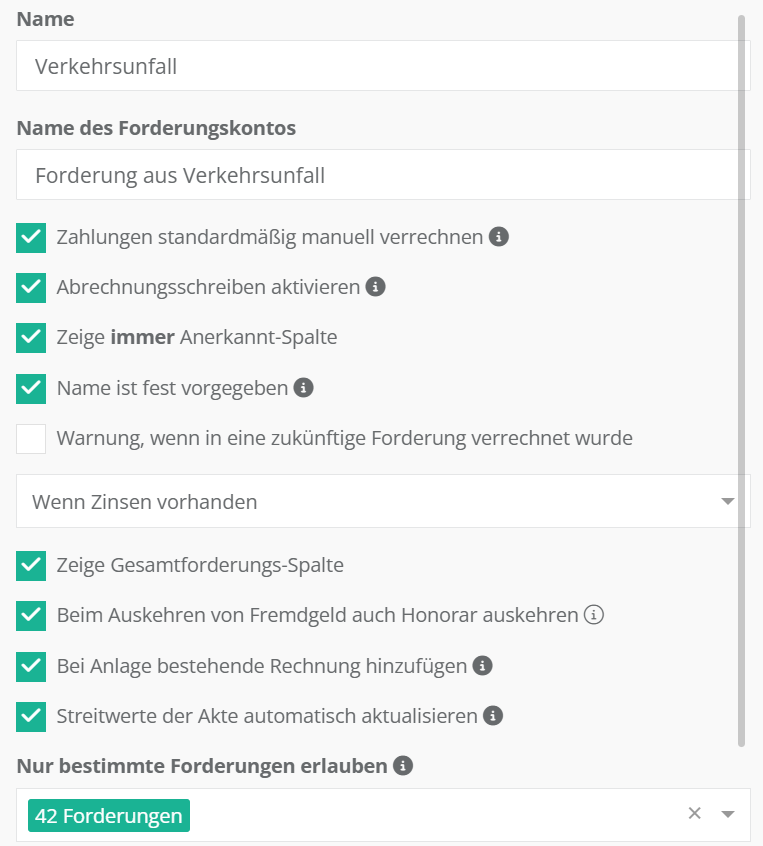Toggle Zeige Gesamtforderungs-Spalte checkbox
Image resolution: width=763 pixels, height=846 pixels.
(x=31, y=565)
